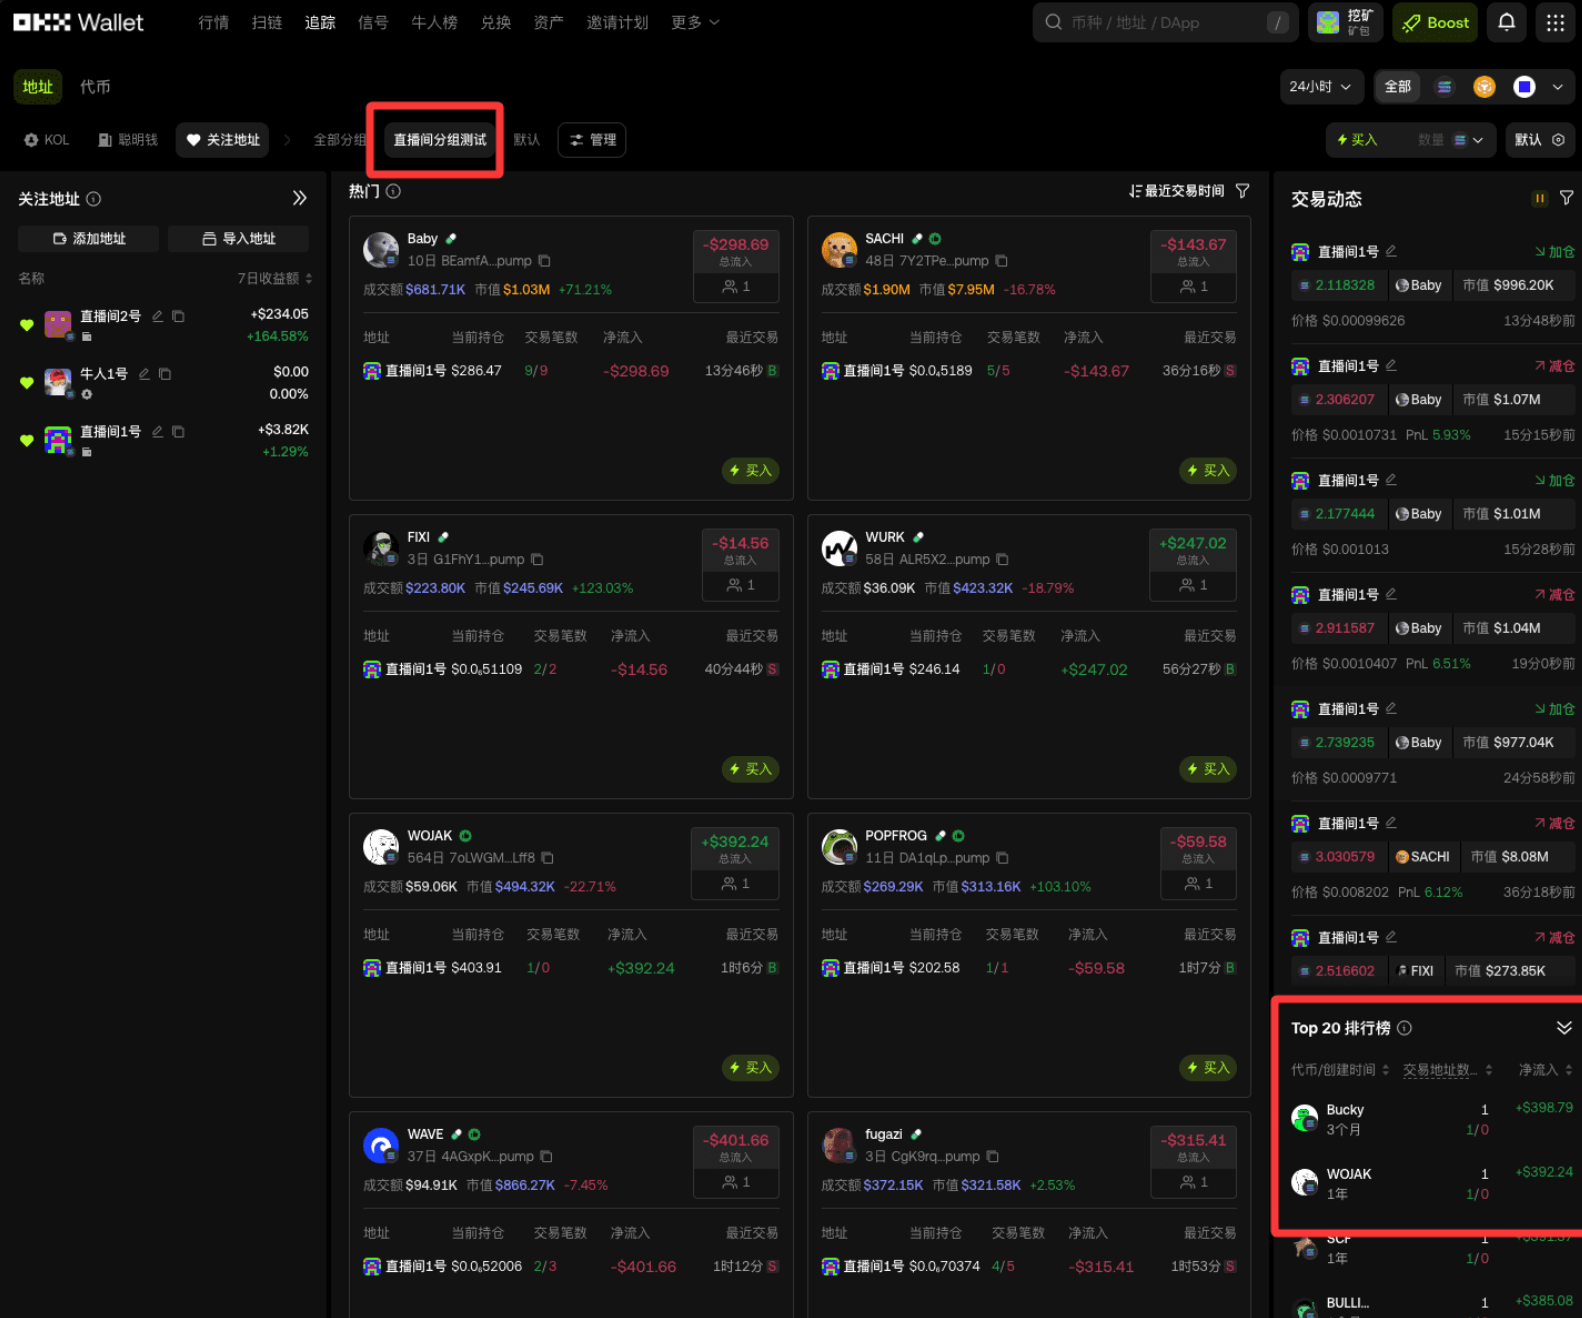Open the 信号 nav tab
This screenshot has height=1318, width=1582.
click(373, 22)
